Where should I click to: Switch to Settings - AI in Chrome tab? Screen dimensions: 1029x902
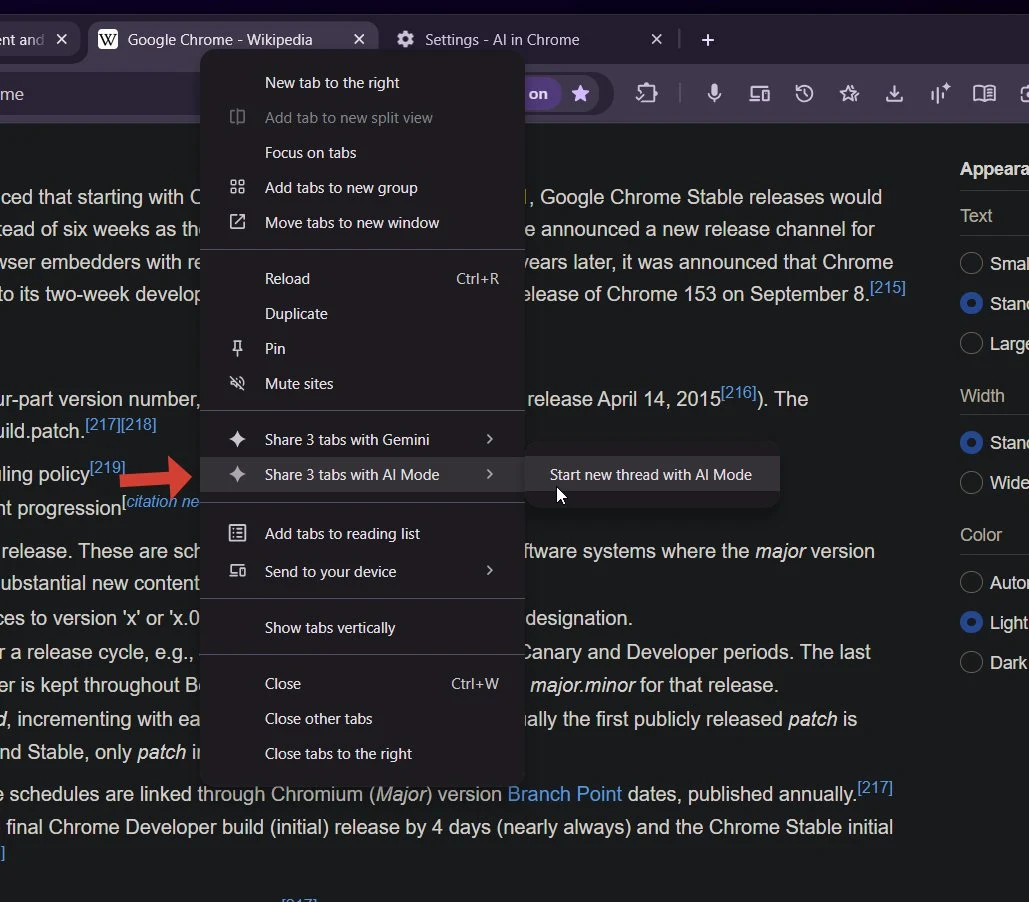(x=528, y=39)
